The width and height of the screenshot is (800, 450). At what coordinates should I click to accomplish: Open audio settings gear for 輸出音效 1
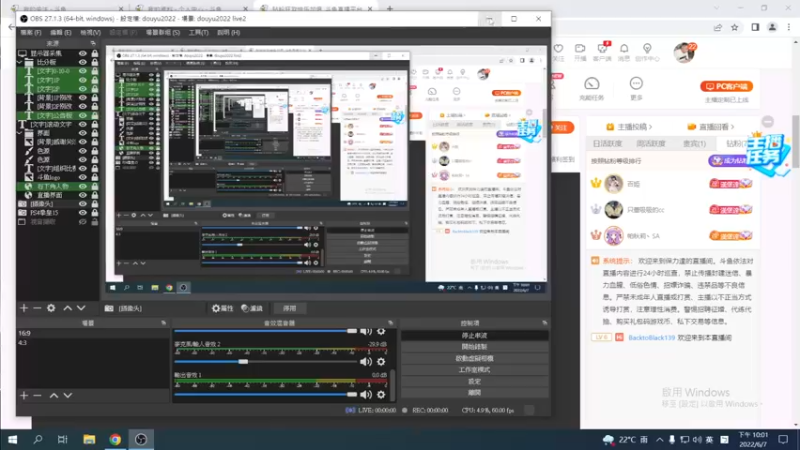pyautogui.click(x=381, y=394)
